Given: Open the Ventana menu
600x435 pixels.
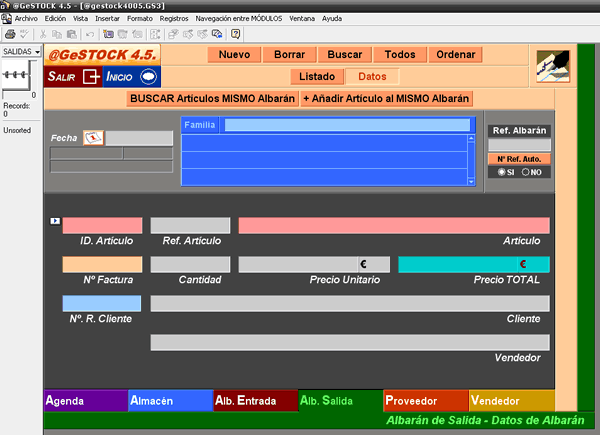Looking at the screenshot, I should click(x=302, y=18).
